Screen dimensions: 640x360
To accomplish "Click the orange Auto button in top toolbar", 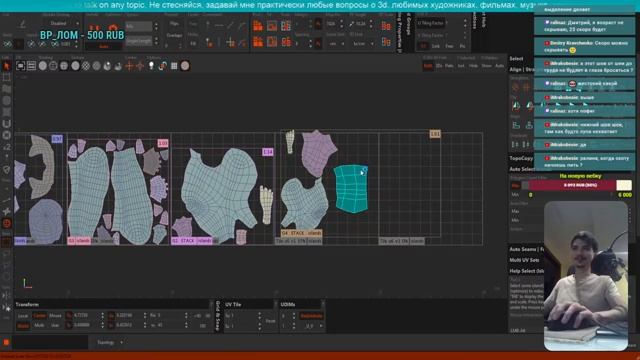I will [104, 47].
